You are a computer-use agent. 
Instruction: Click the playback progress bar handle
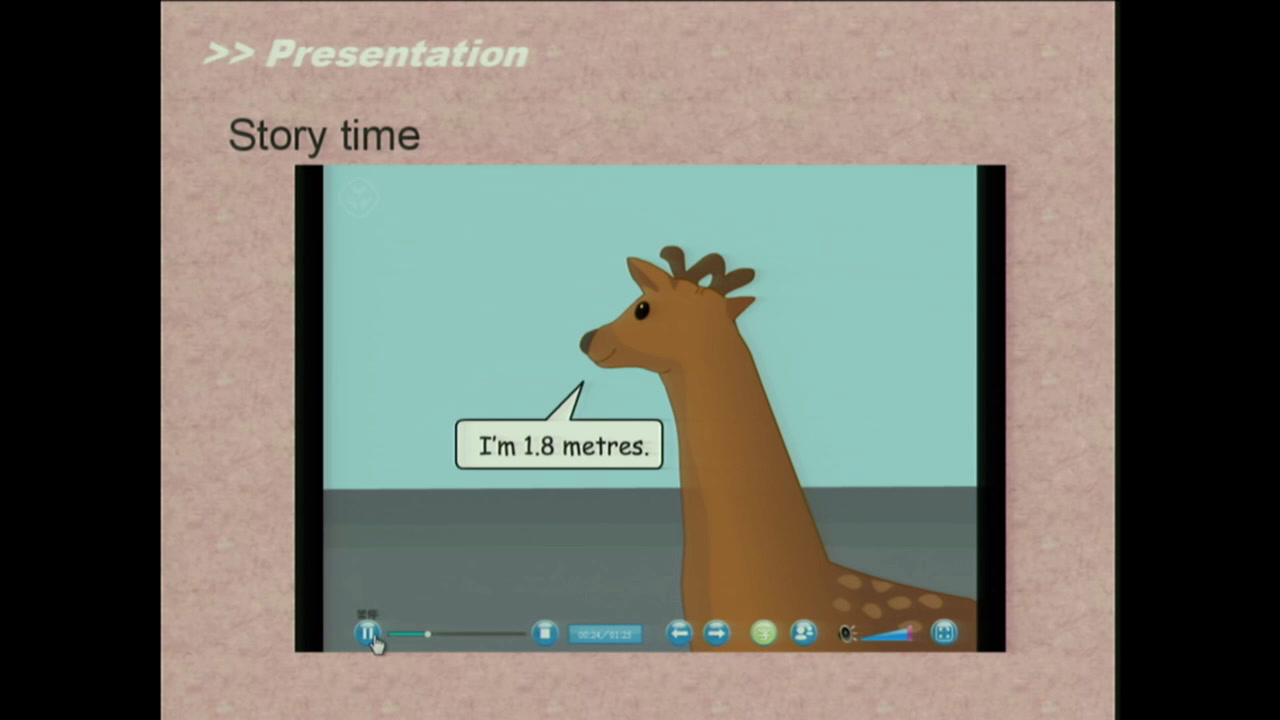coord(427,633)
